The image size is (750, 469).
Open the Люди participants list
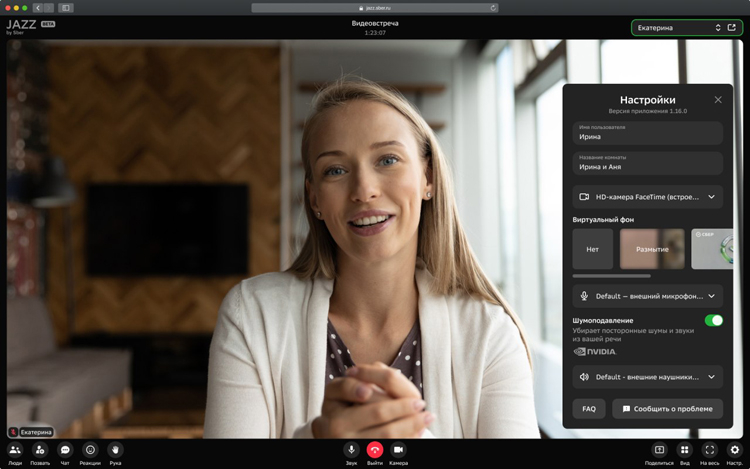pos(15,450)
